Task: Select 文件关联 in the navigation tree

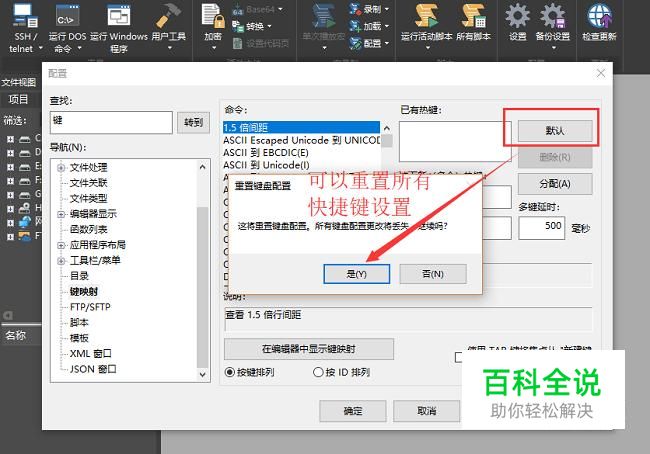Action: click(88, 183)
